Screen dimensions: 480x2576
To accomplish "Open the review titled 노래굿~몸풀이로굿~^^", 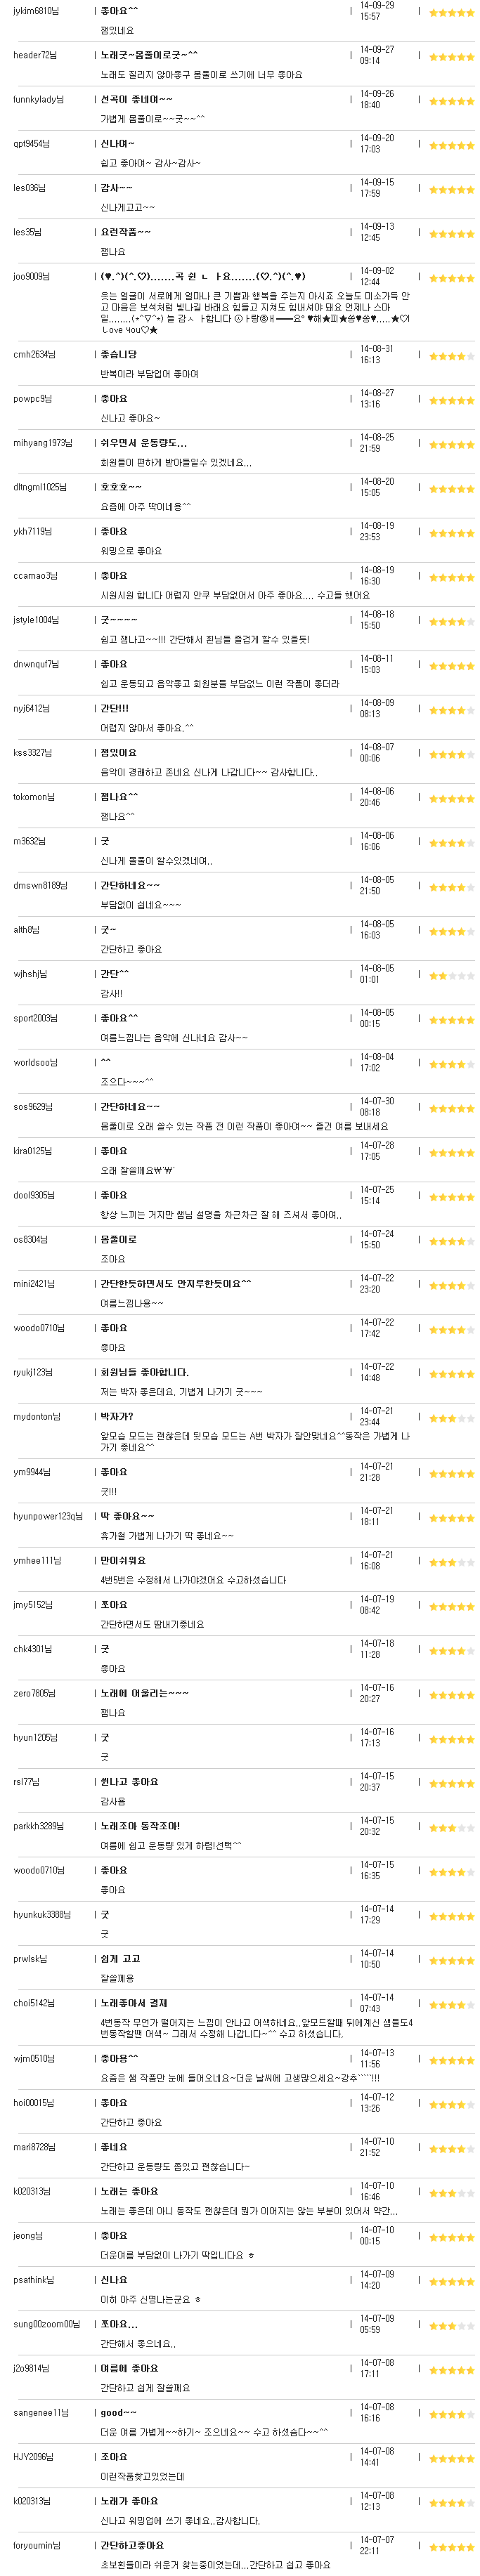I will coord(149,54).
